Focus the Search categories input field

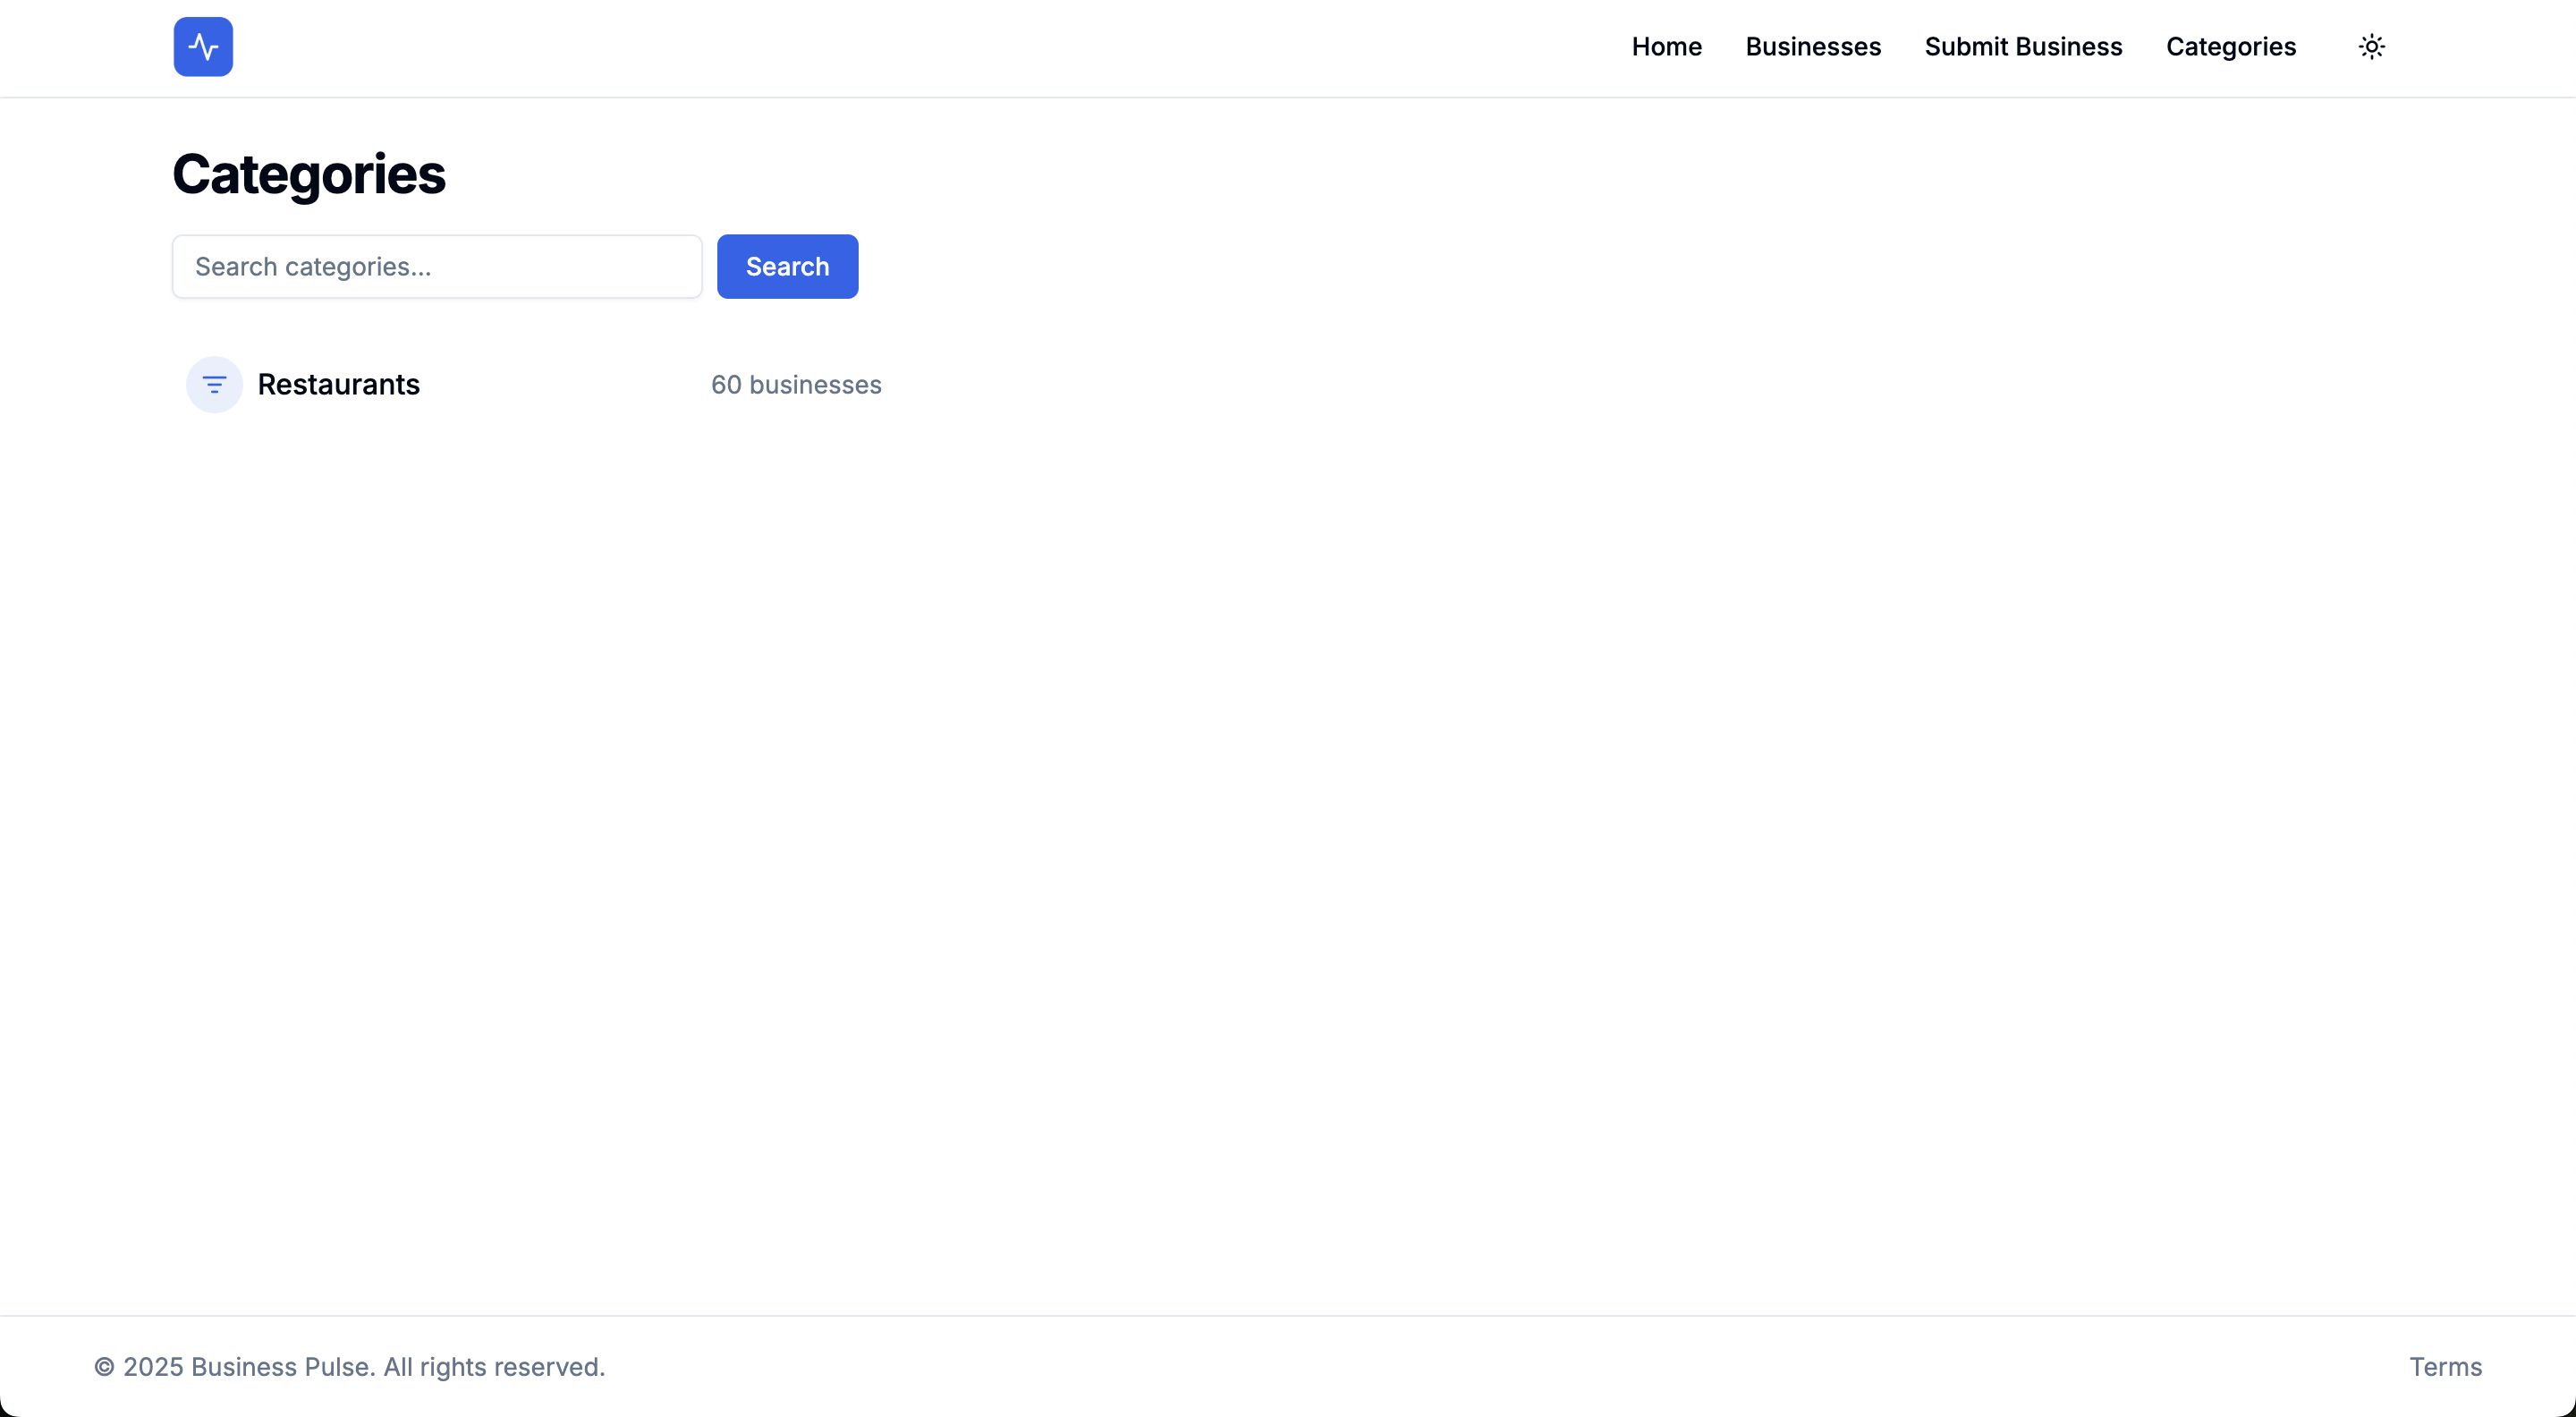[437, 267]
